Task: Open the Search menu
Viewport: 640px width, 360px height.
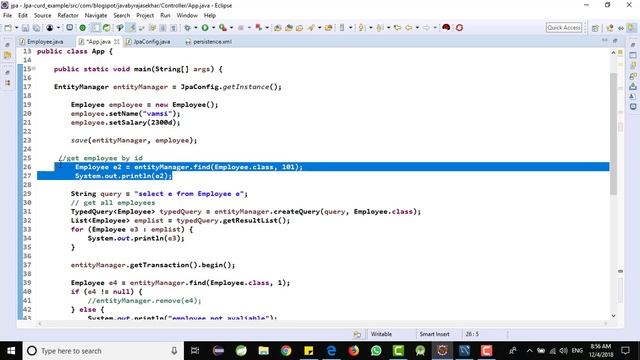Action: (122, 15)
